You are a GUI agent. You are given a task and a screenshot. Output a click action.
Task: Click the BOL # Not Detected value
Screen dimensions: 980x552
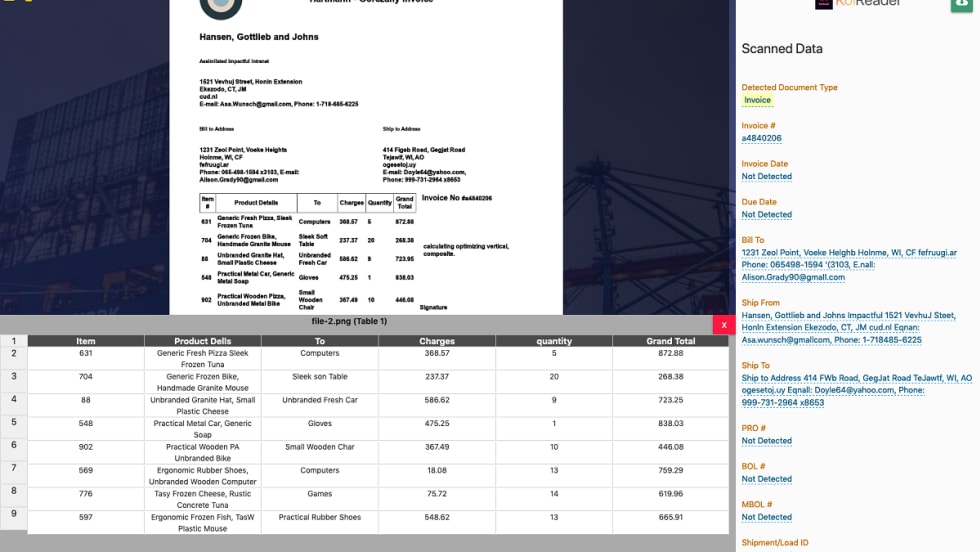(x=766, y=479)
